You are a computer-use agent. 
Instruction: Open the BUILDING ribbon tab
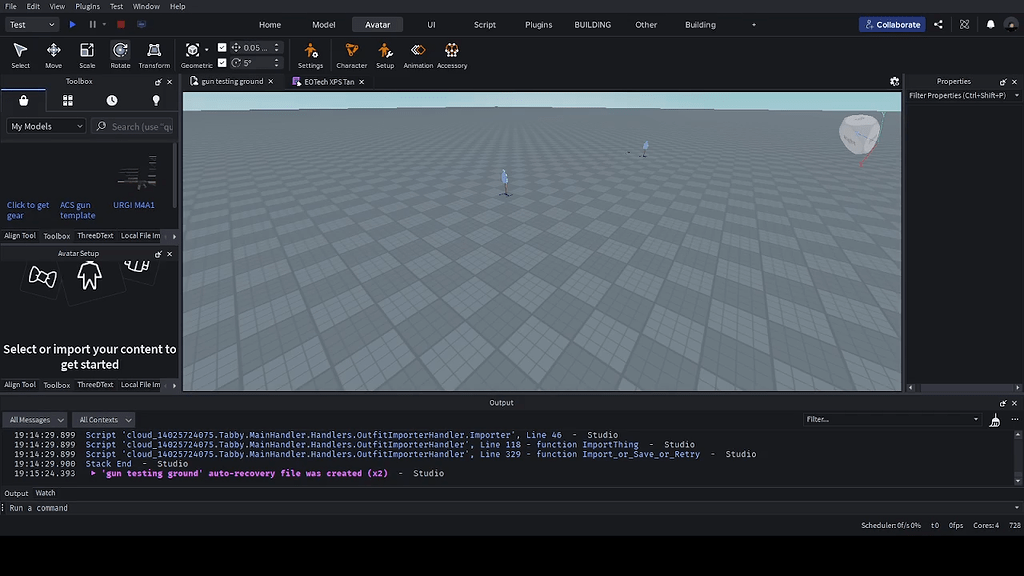click(x=592, y=25)
